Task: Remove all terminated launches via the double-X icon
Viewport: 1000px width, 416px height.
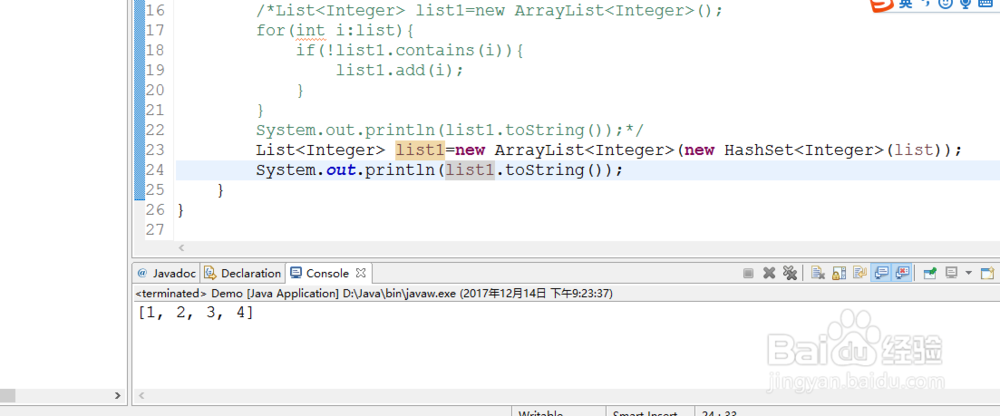Action: 790,273
